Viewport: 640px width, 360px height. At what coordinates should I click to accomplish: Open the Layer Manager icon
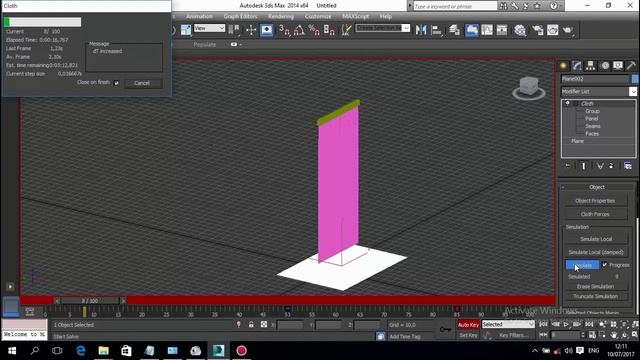coord(454,30)
